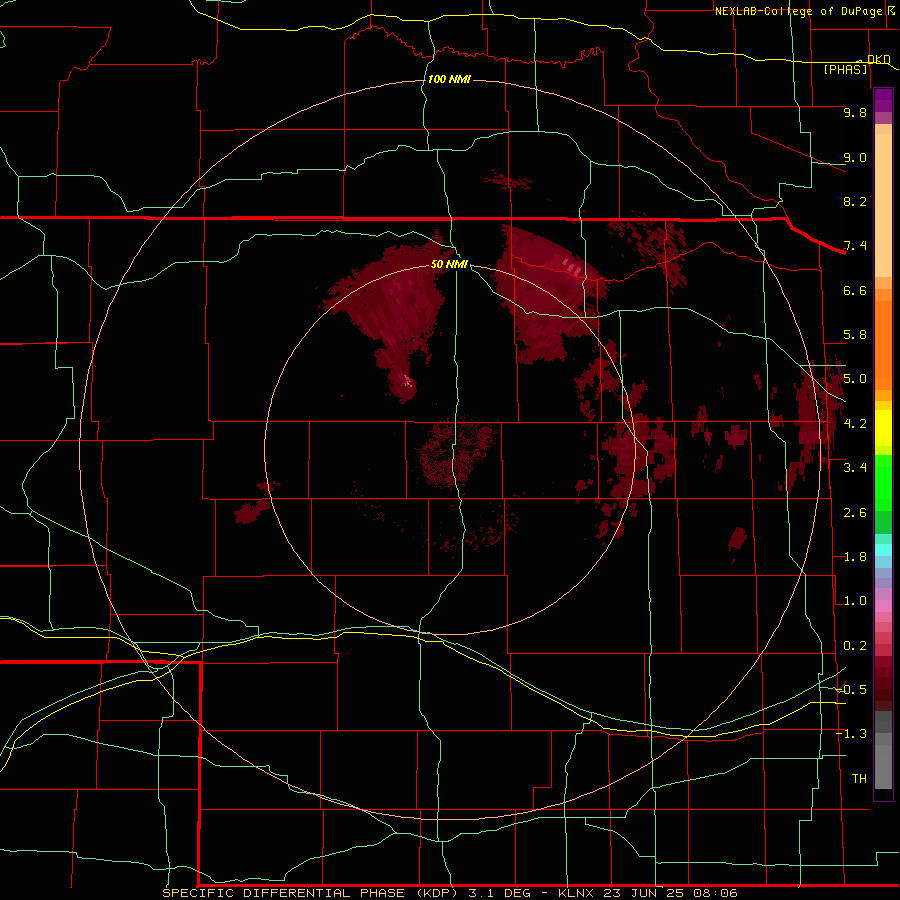Click the 8.2 value on the scale

[x=855, y=201]
